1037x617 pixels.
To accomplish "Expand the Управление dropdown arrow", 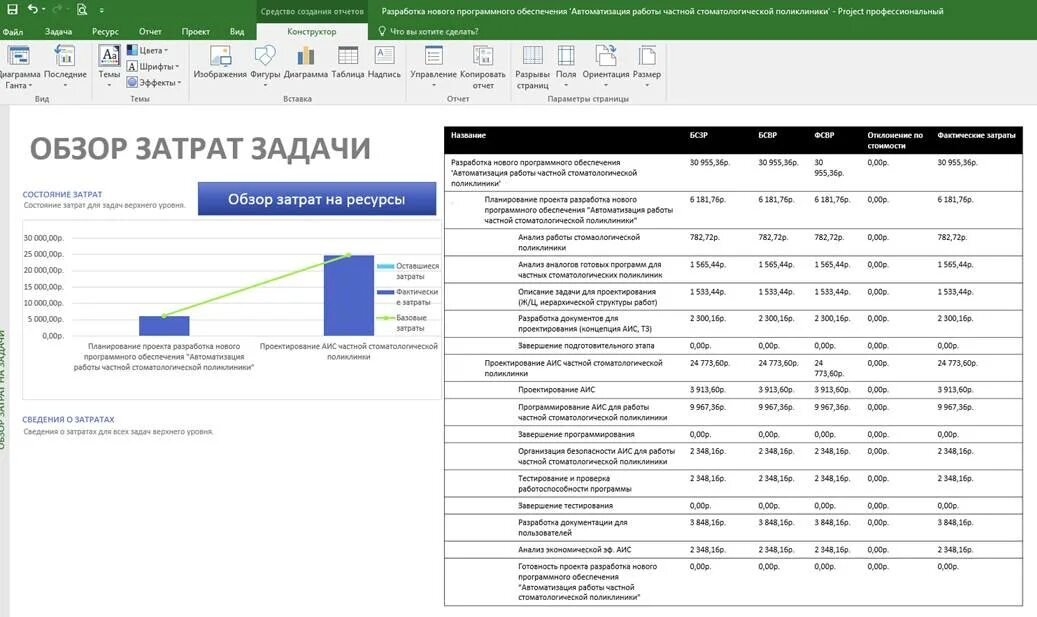I will click(x=433, y=85).
